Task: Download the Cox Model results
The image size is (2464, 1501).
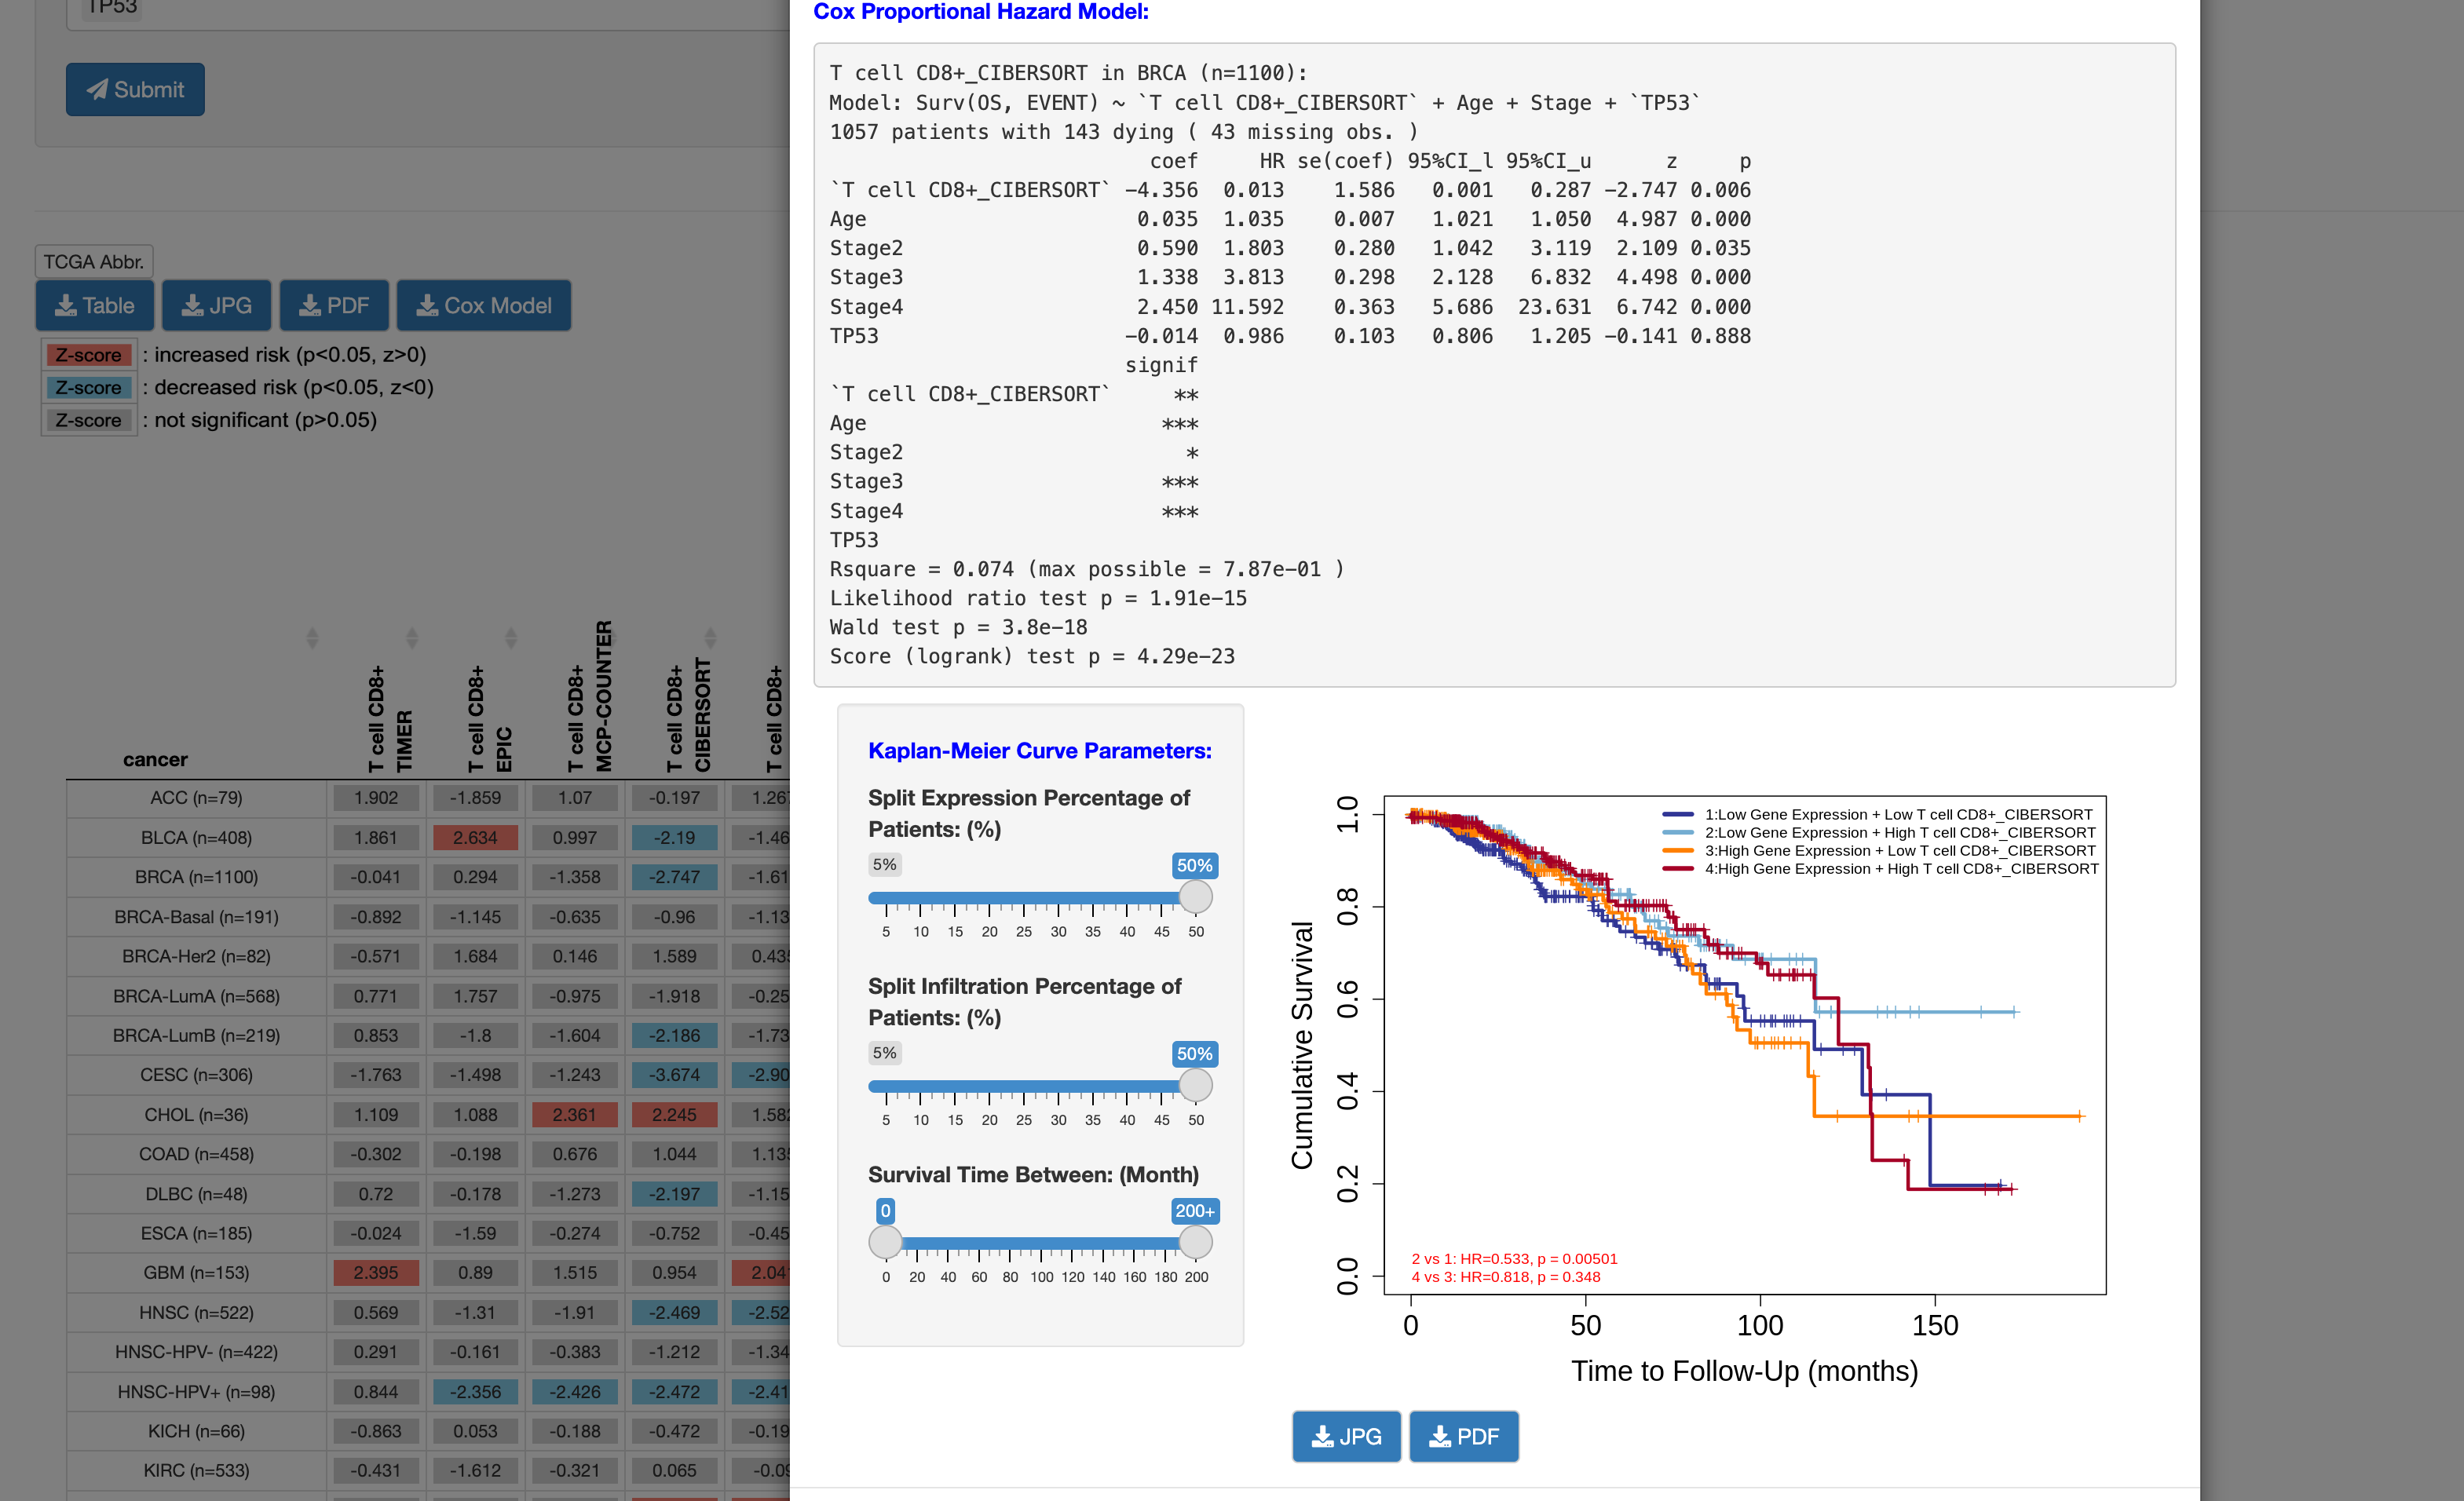Action: tap(484, 305)
